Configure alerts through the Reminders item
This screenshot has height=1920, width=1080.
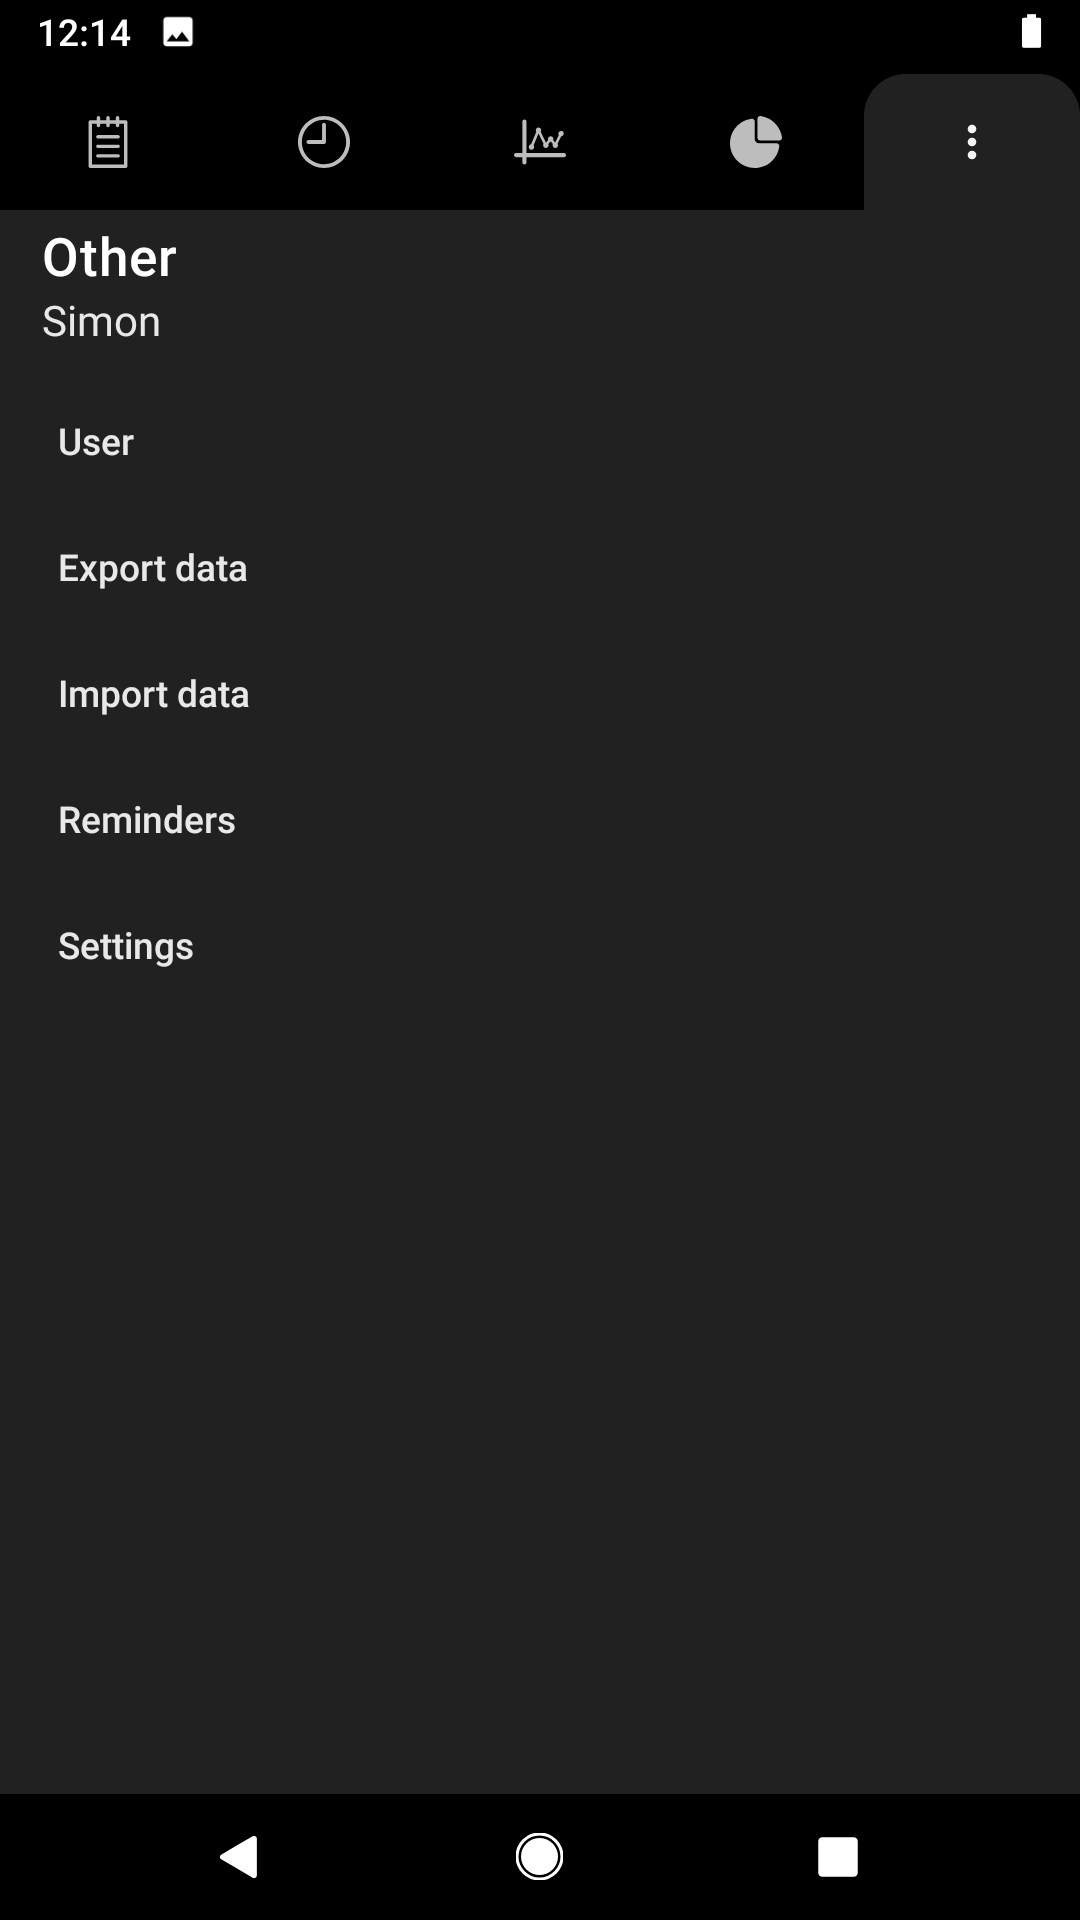click(540, 820)
